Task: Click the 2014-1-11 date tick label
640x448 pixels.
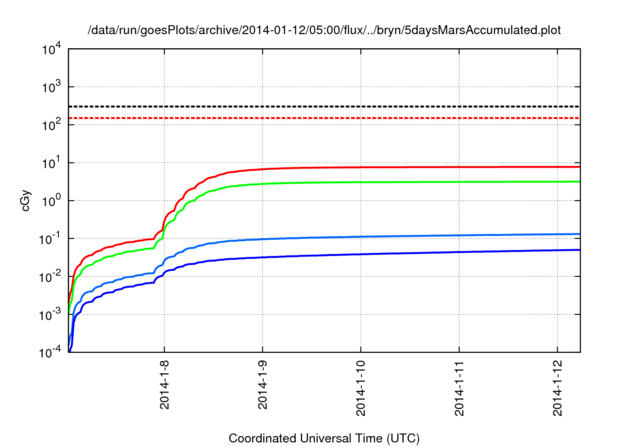Action: [x=459, y=388]
